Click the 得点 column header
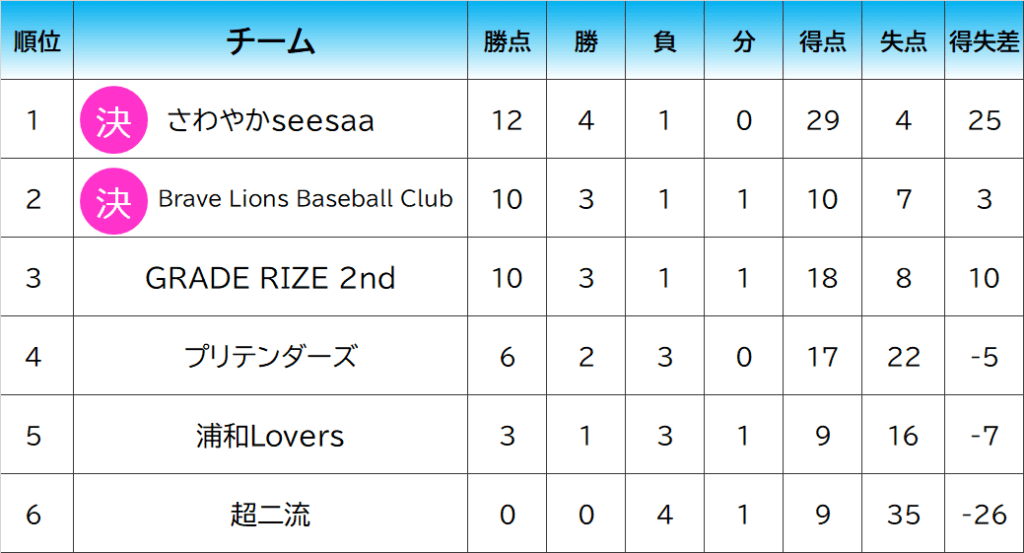The image size is (1024, 553). [x=822, y=42]
